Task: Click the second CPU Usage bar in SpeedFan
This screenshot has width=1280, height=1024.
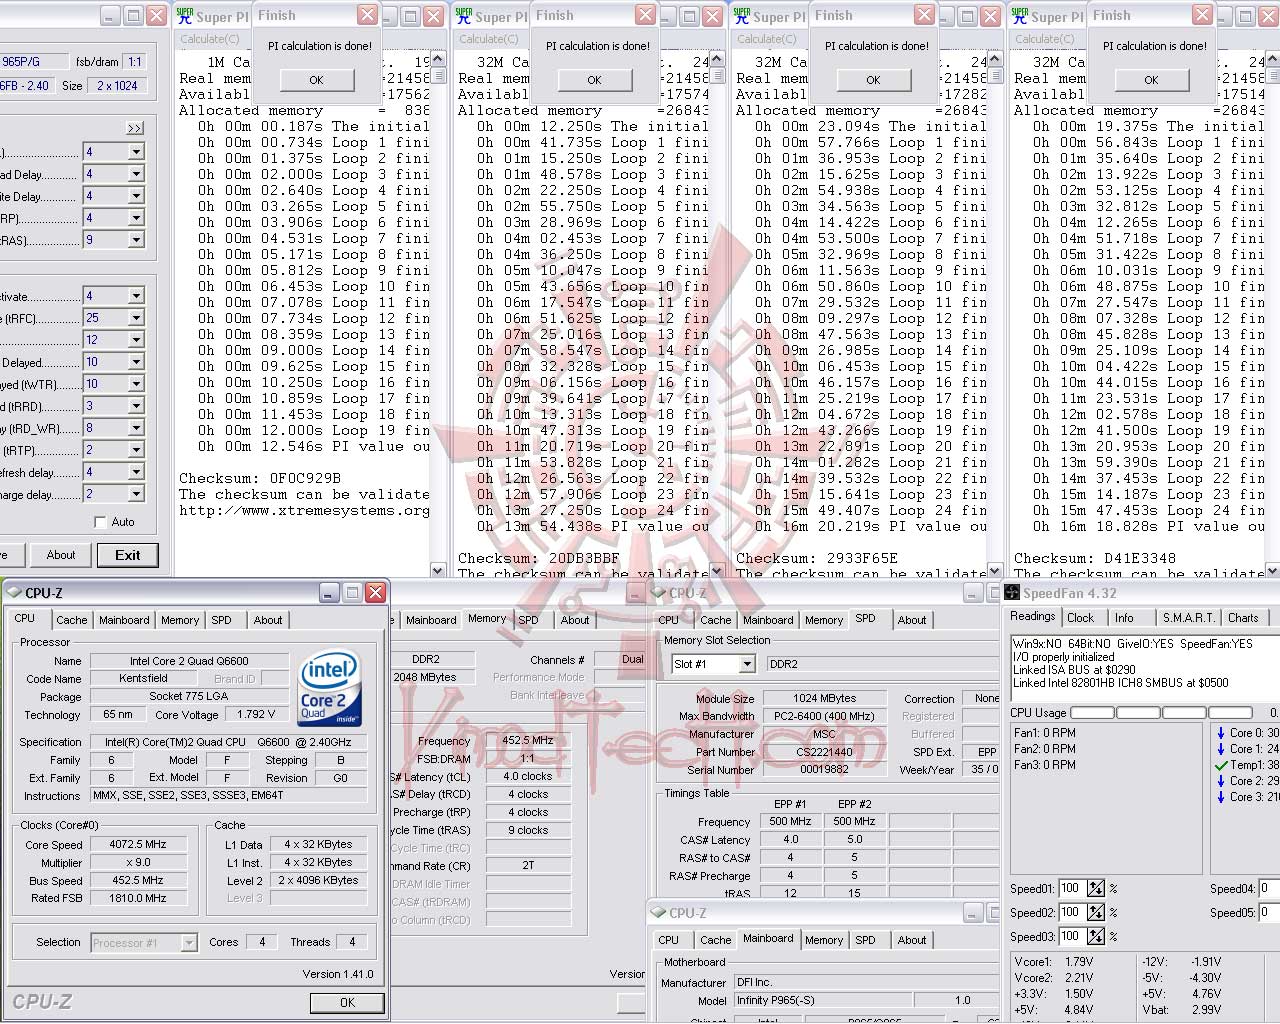Action: tap(1138, 713)
